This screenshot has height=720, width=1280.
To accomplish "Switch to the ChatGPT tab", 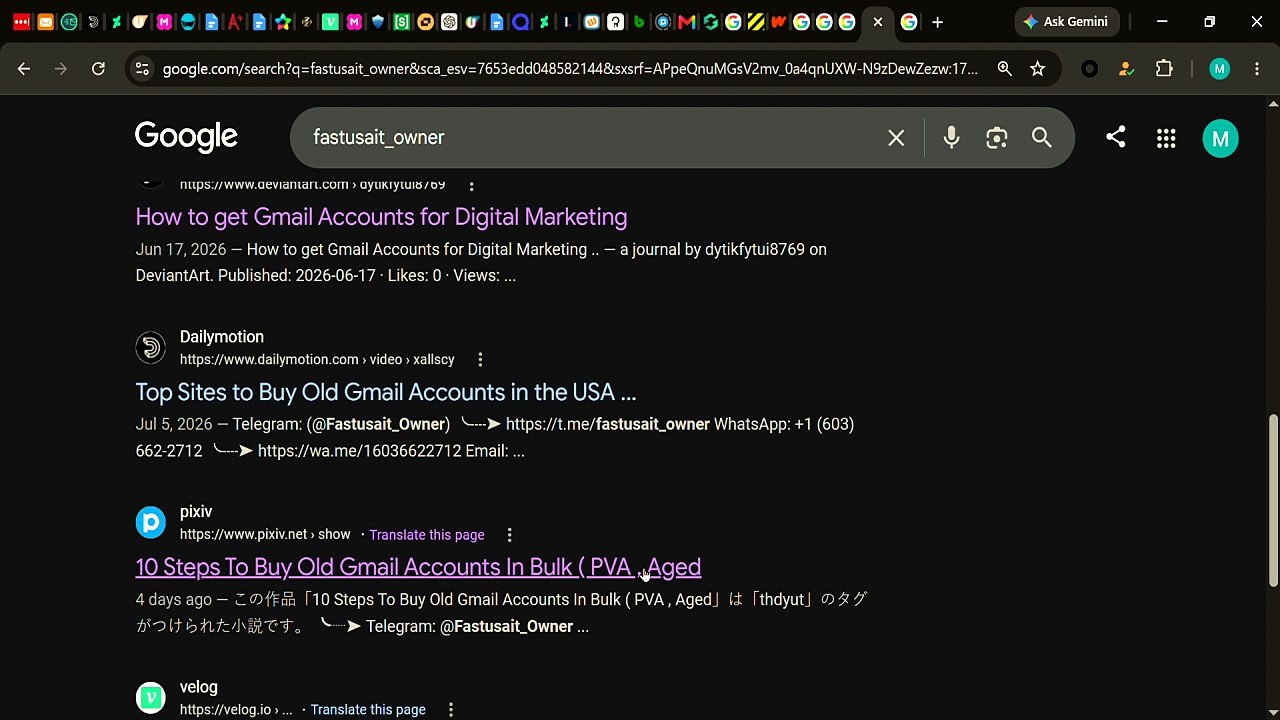I will click(x=450, y=22).
